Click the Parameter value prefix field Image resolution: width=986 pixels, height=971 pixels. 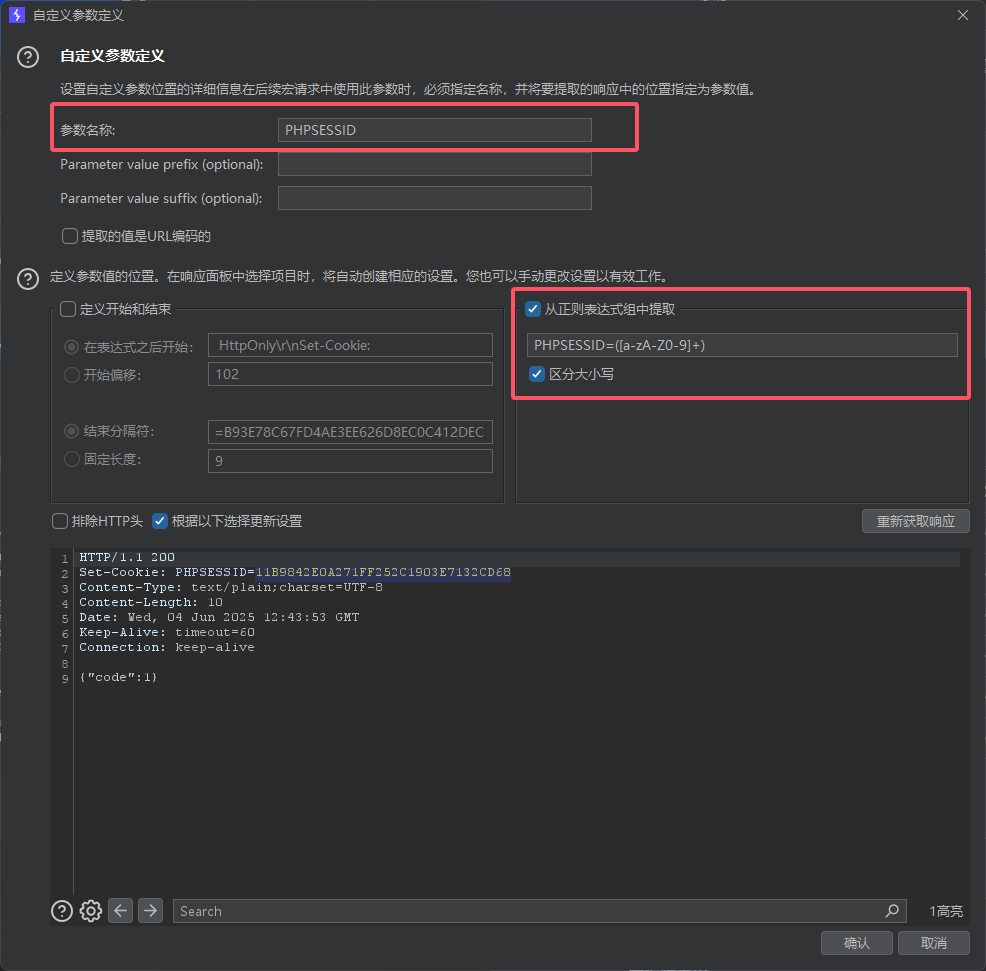(434, 164)
